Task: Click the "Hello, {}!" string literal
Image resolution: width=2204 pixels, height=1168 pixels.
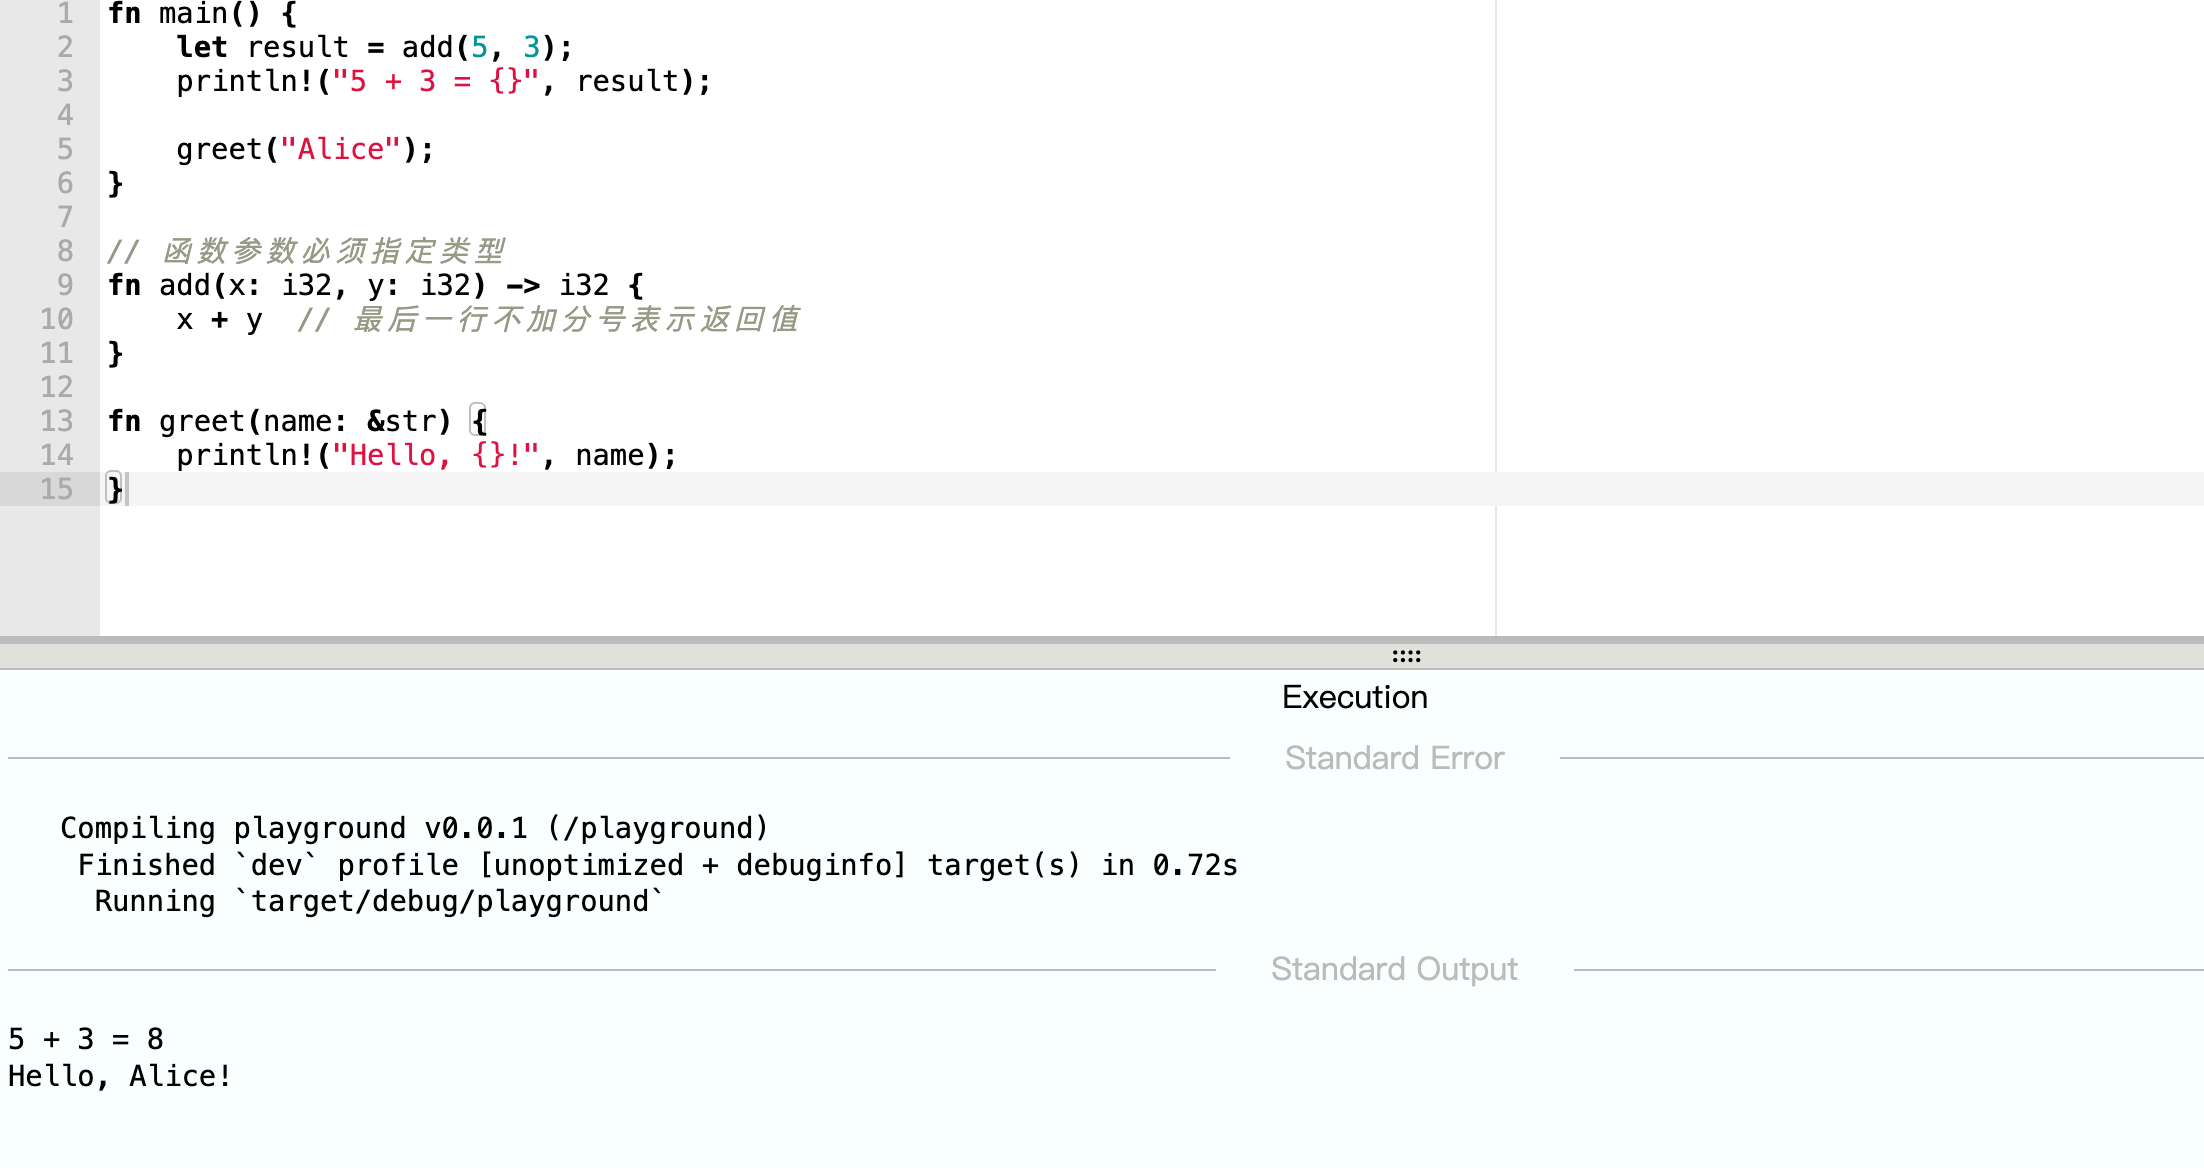Action: (435, 455)
